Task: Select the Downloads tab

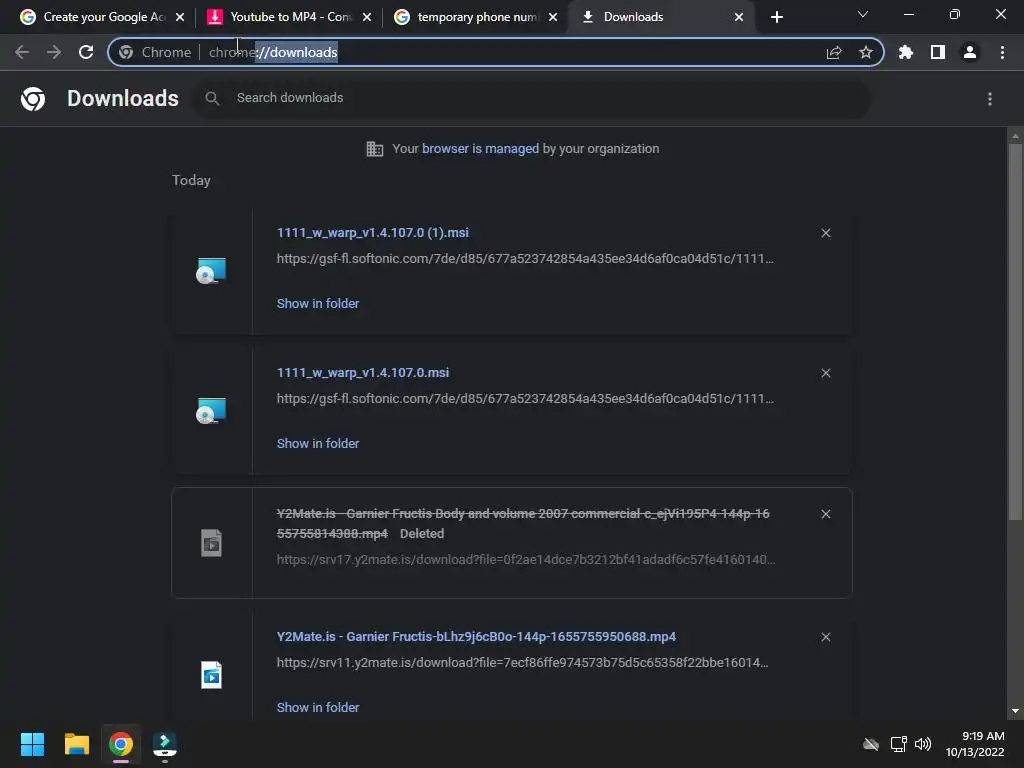Action: pos(661,17)
